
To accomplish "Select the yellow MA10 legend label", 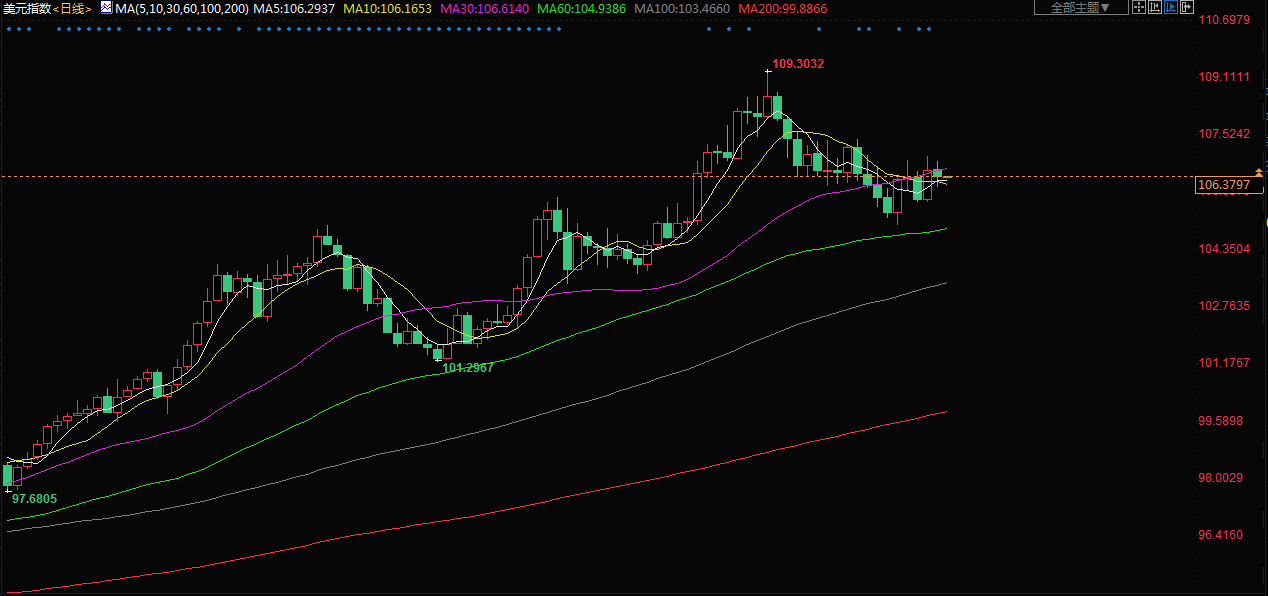I will pyautogui.click(x=387, y=8).
